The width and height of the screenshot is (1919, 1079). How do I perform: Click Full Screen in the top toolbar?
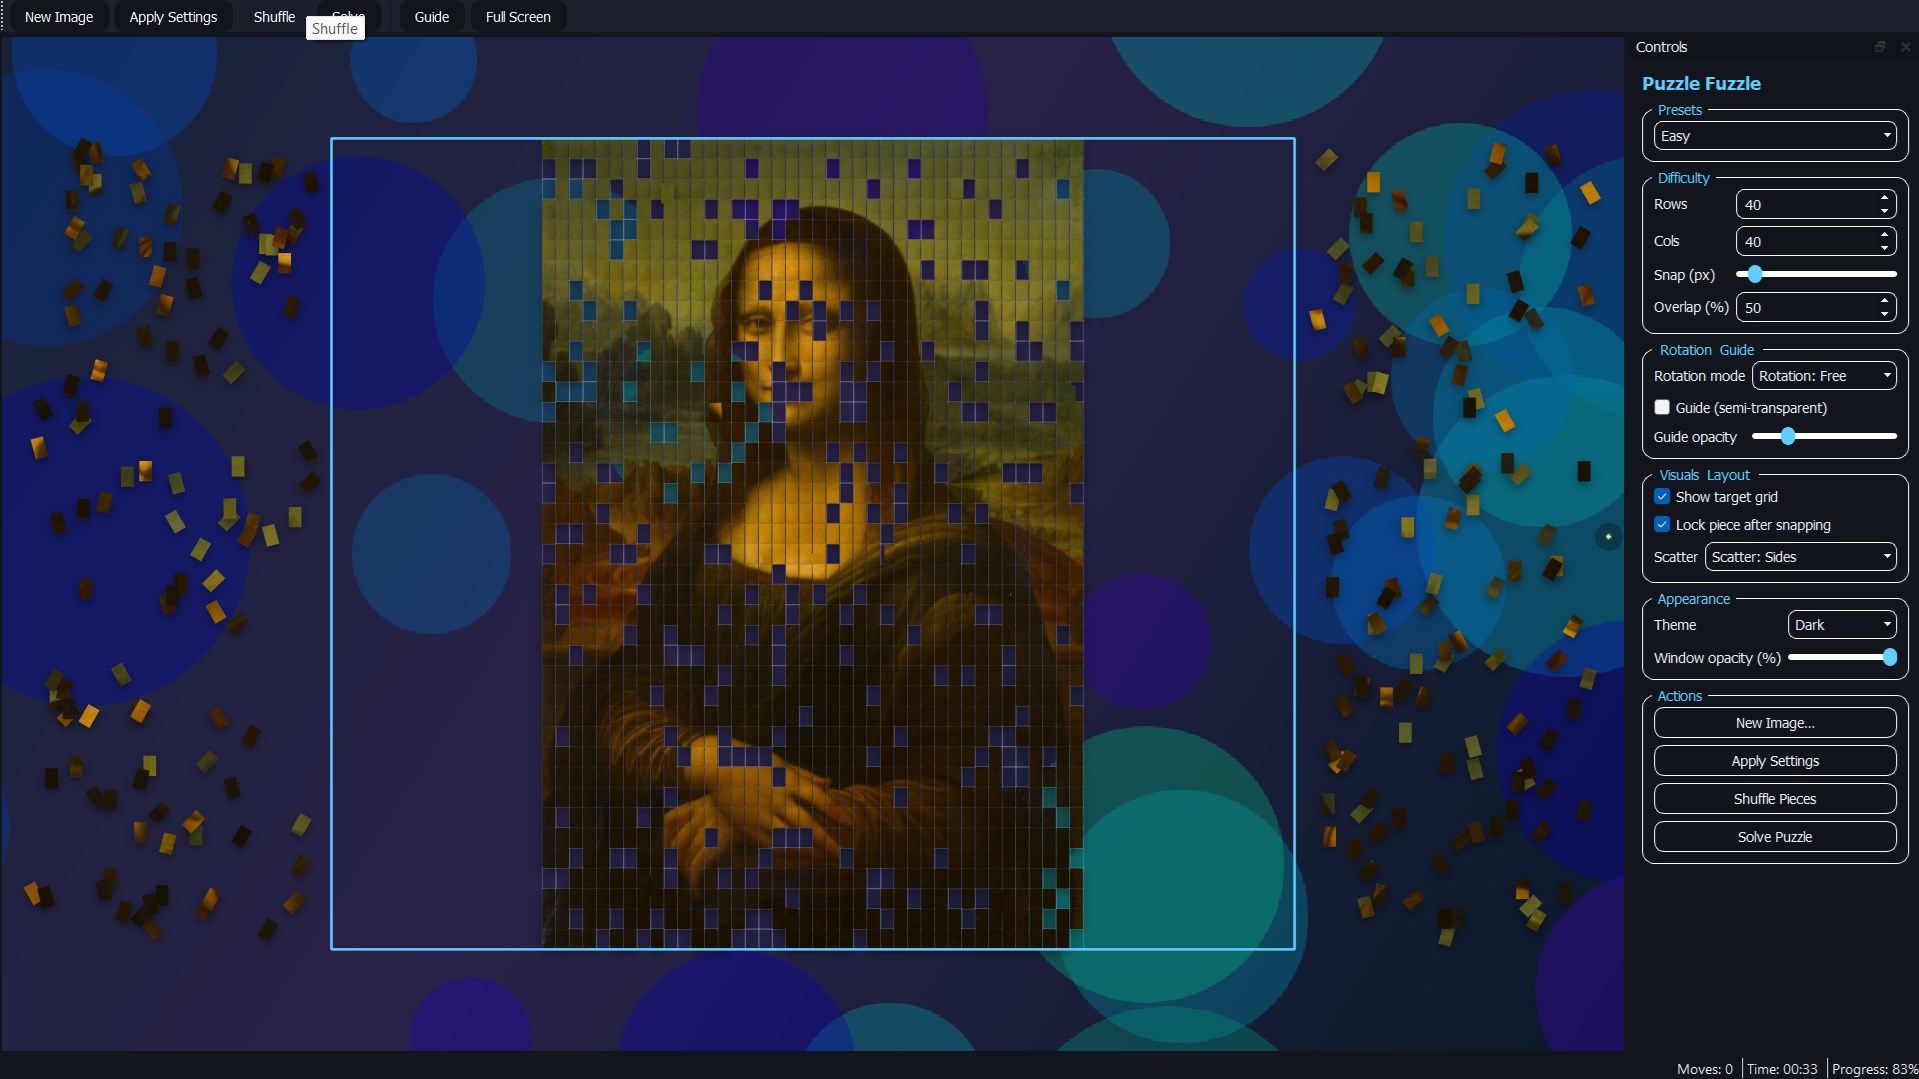click(518, 17)
